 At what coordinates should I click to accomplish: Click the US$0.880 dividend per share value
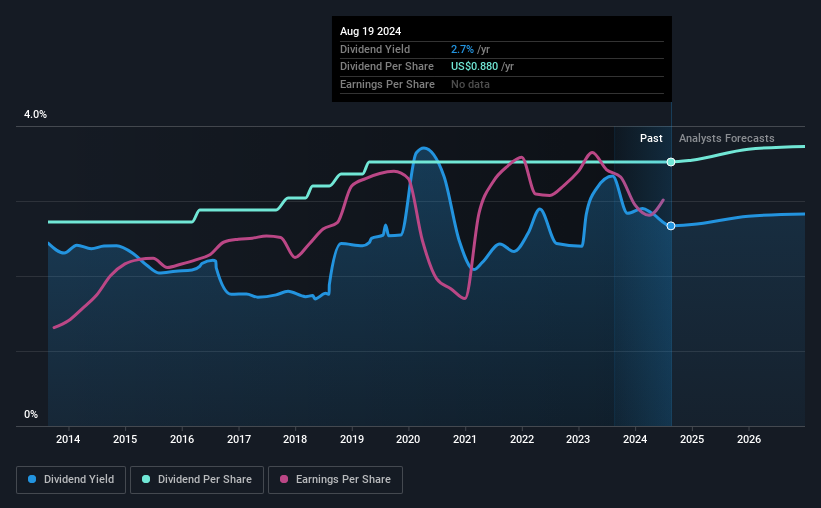pos(474,67)
